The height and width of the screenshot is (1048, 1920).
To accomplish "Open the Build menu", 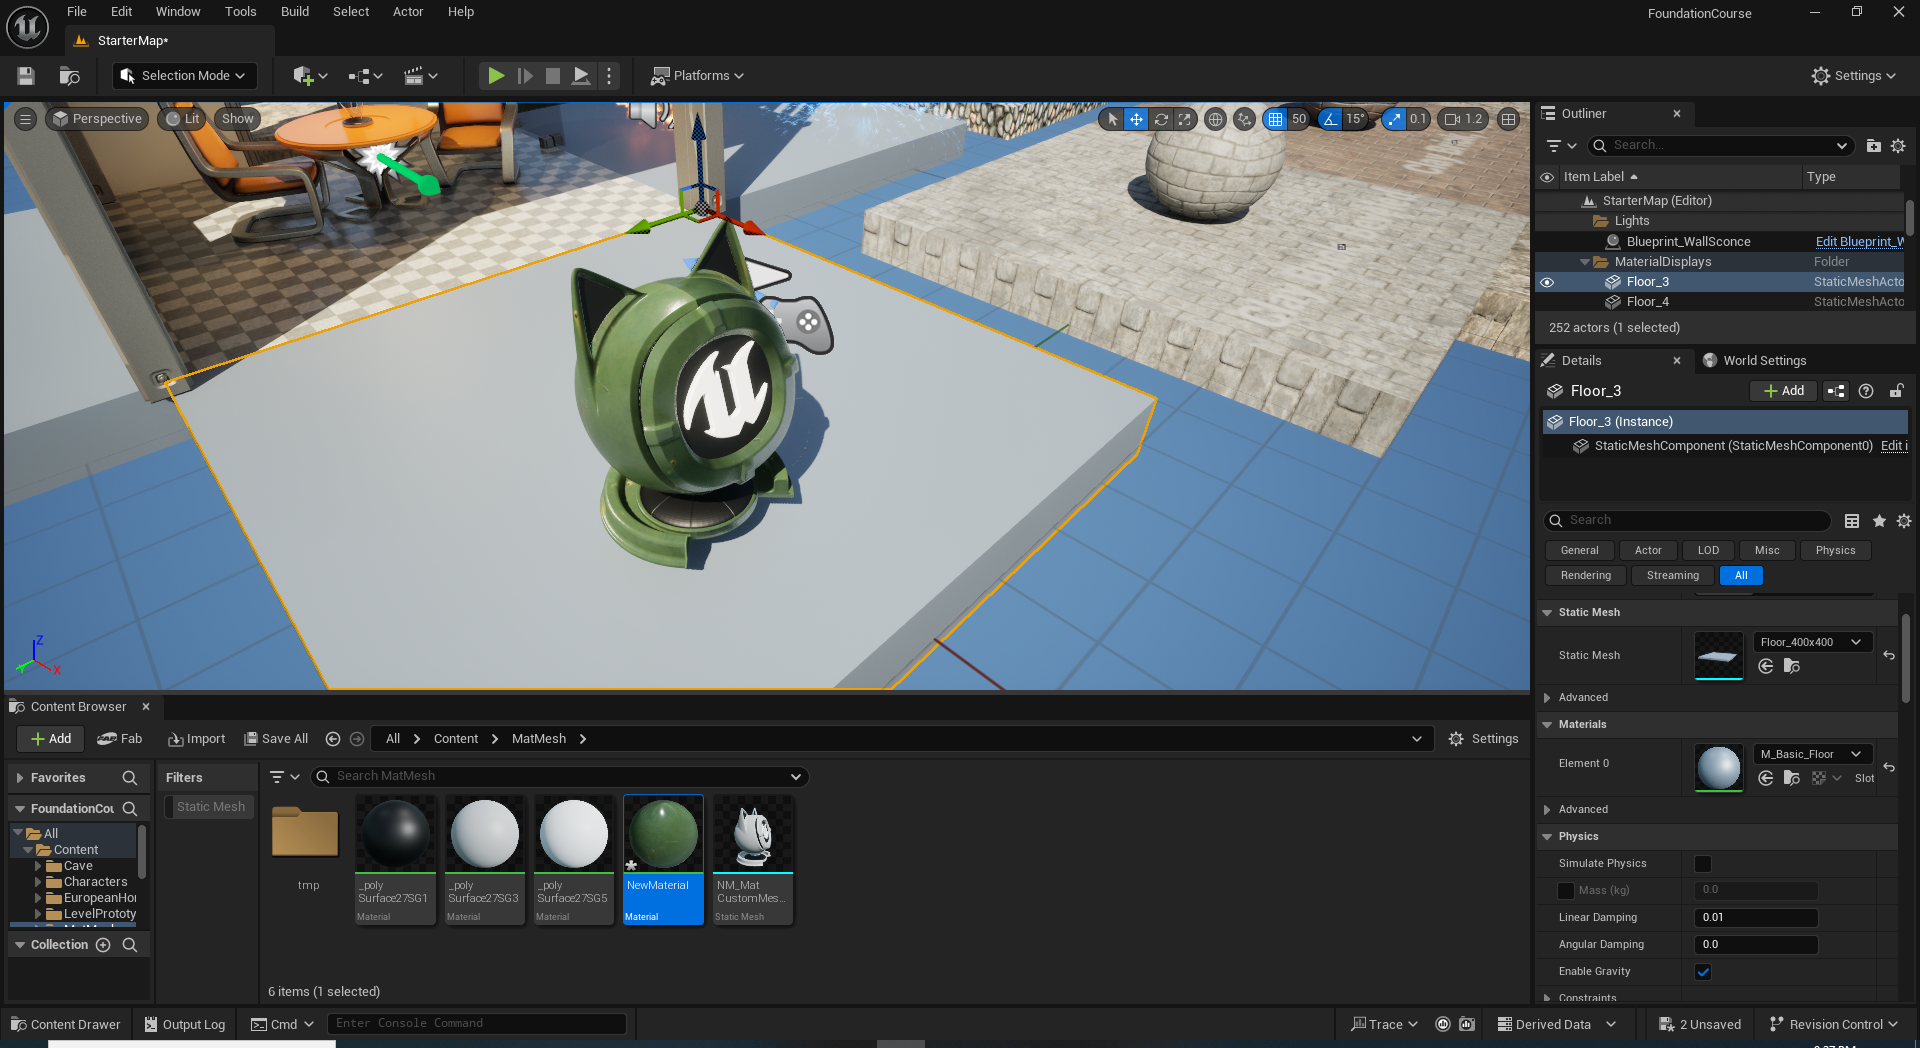I will [x=295, y=12].
